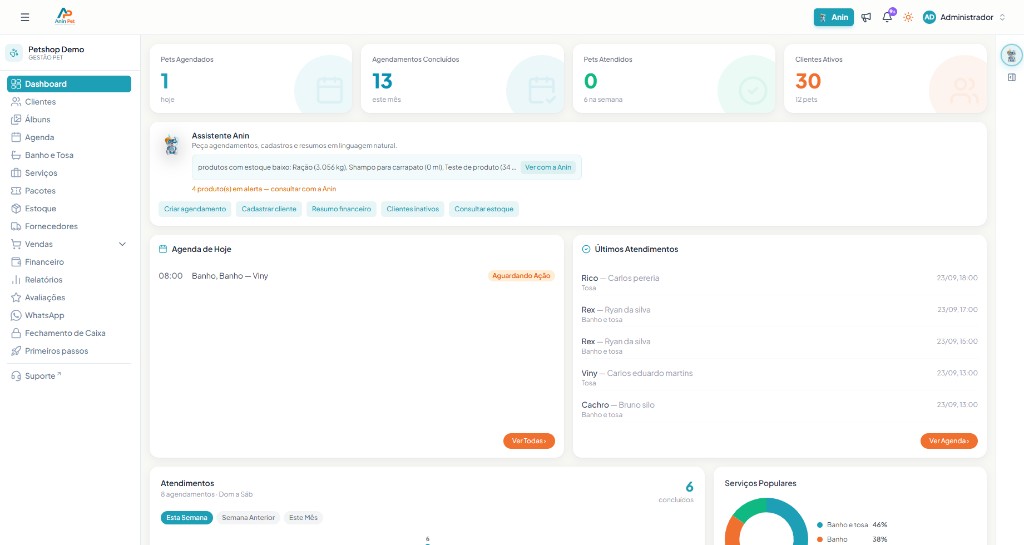Viewport: 1024px width, 545px height.
Task: Toggle the side panel layout icon
Action: tap(1012, 77)
